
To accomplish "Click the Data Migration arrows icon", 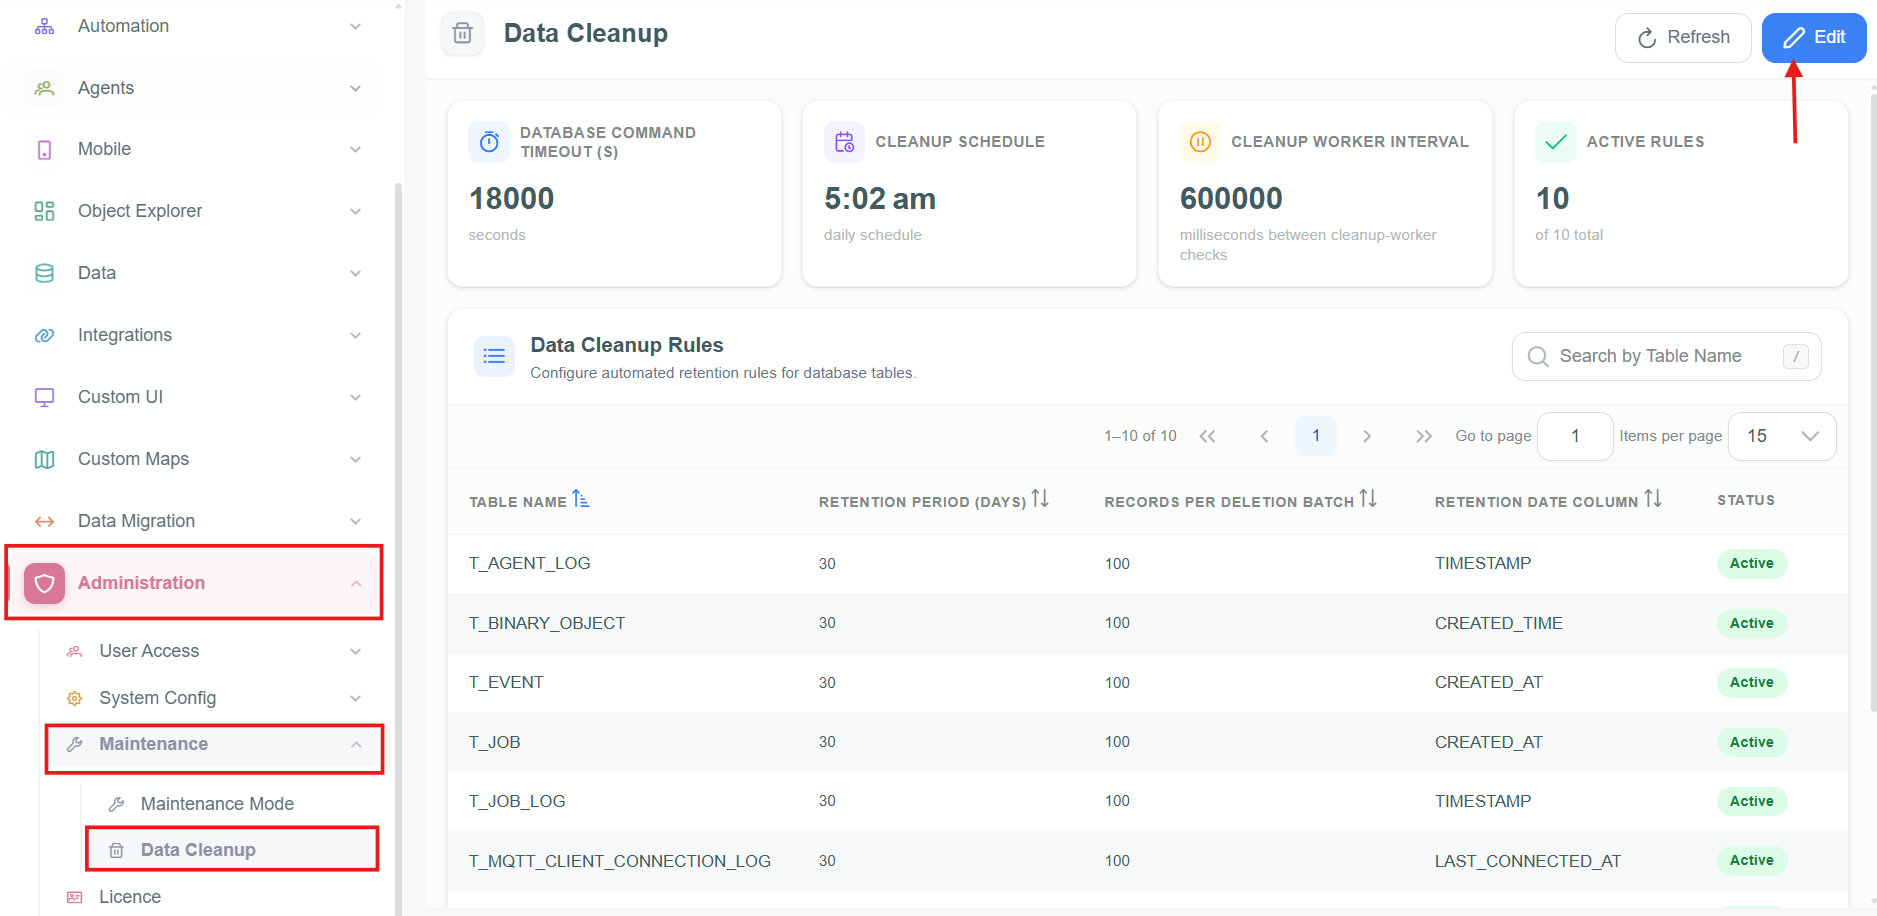I will pos(44,521).
